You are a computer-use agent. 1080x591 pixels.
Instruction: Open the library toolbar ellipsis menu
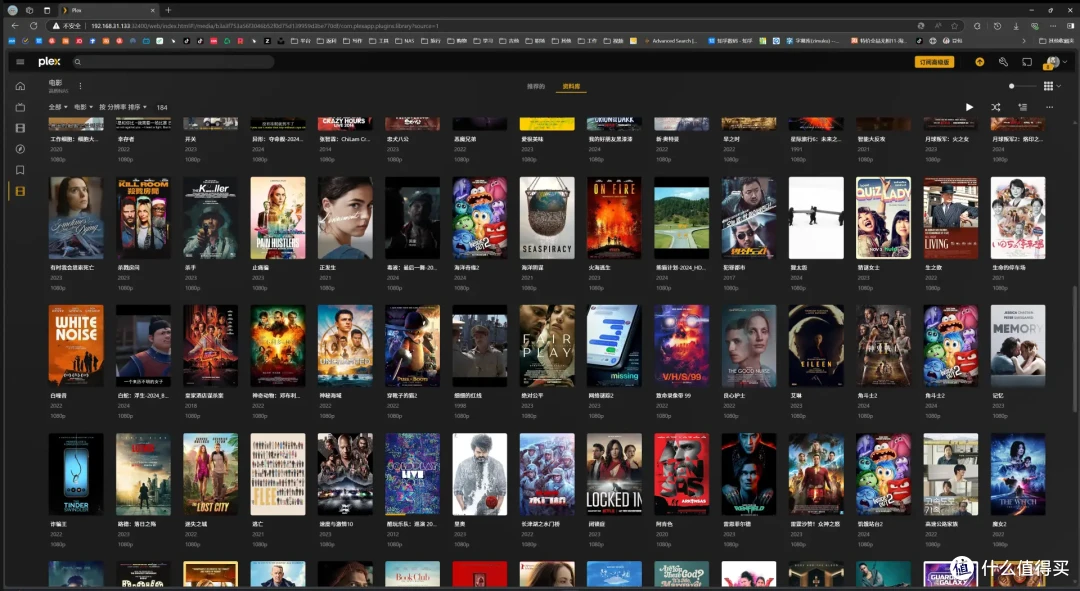point(1049,107)
